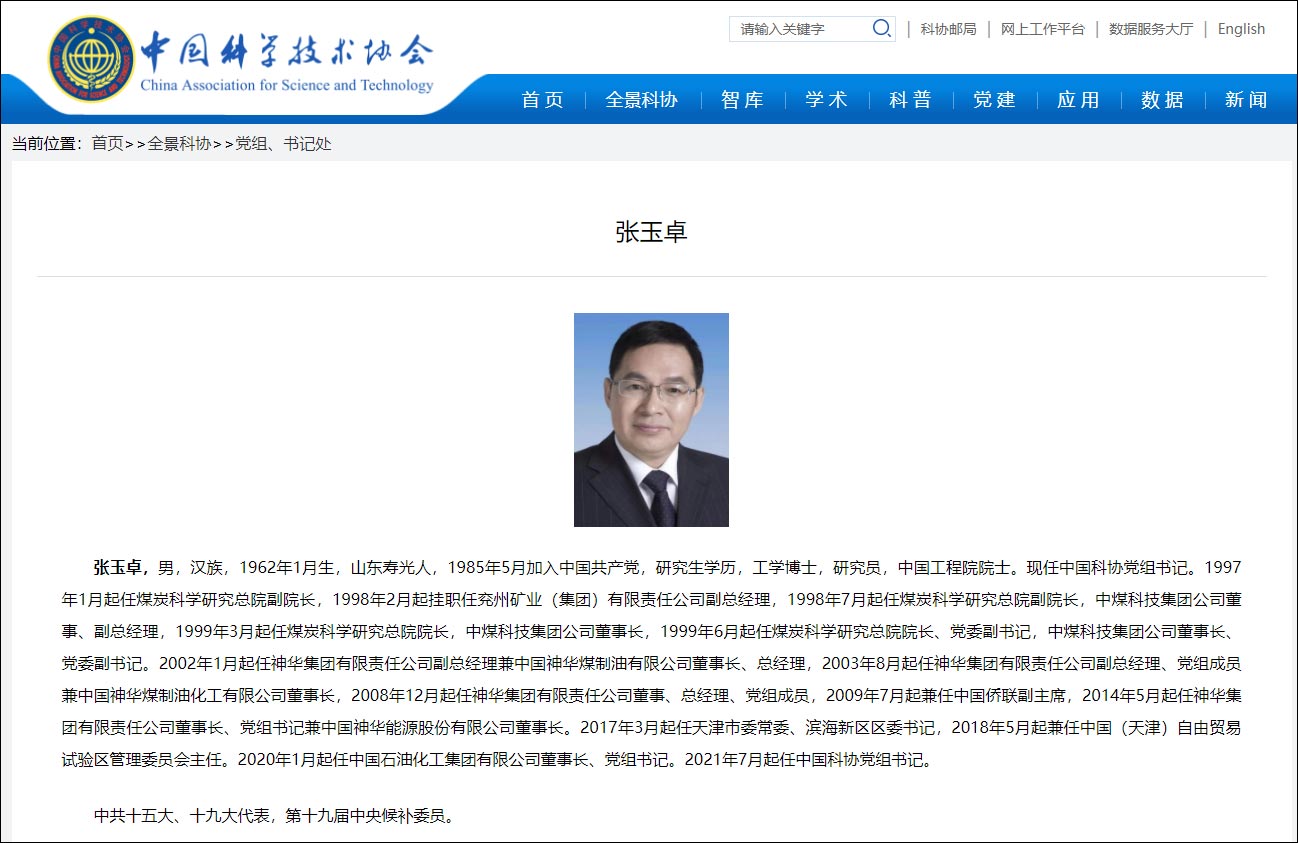Open the 数据 navigation menu item

click(1162, 99)
